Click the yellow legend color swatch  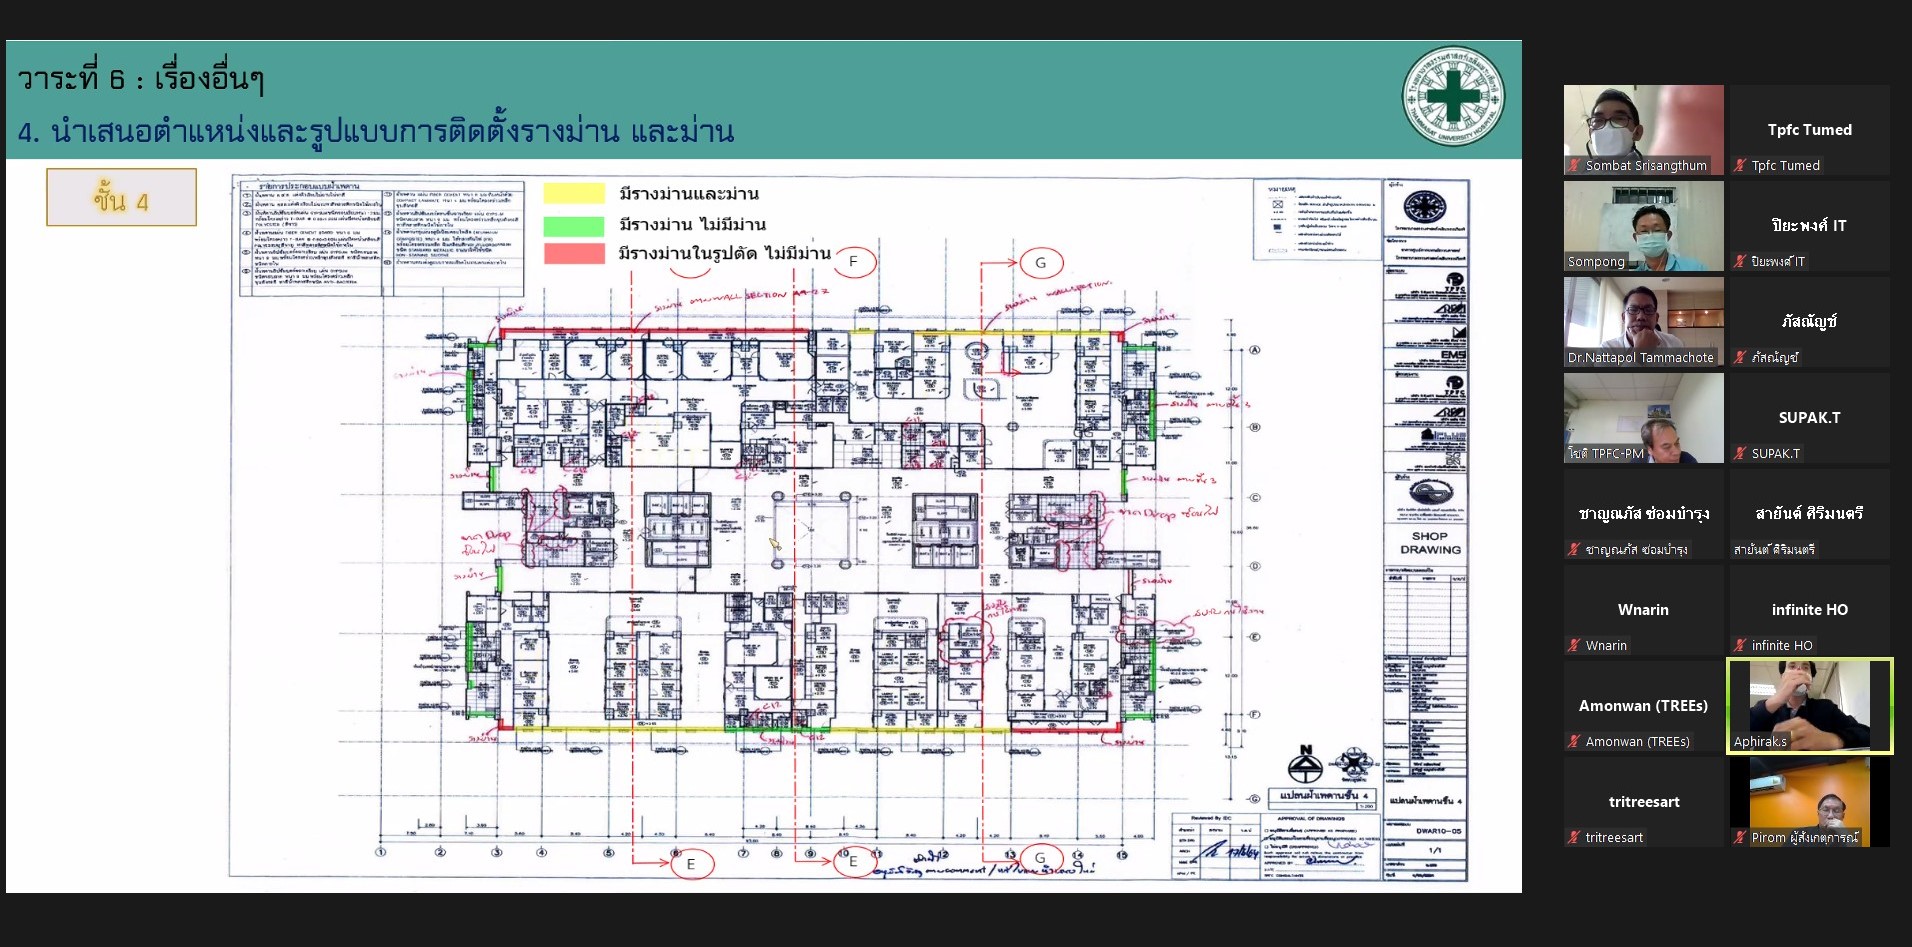point(574,194)
